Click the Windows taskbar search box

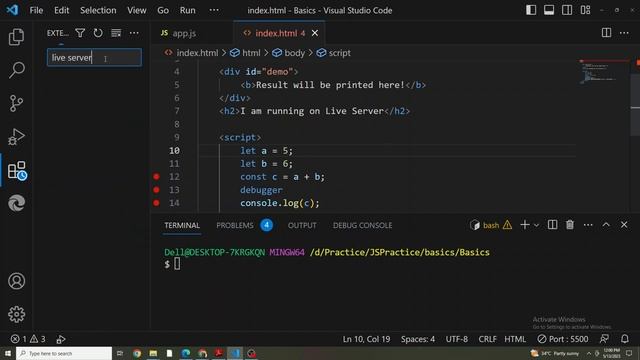64,353
